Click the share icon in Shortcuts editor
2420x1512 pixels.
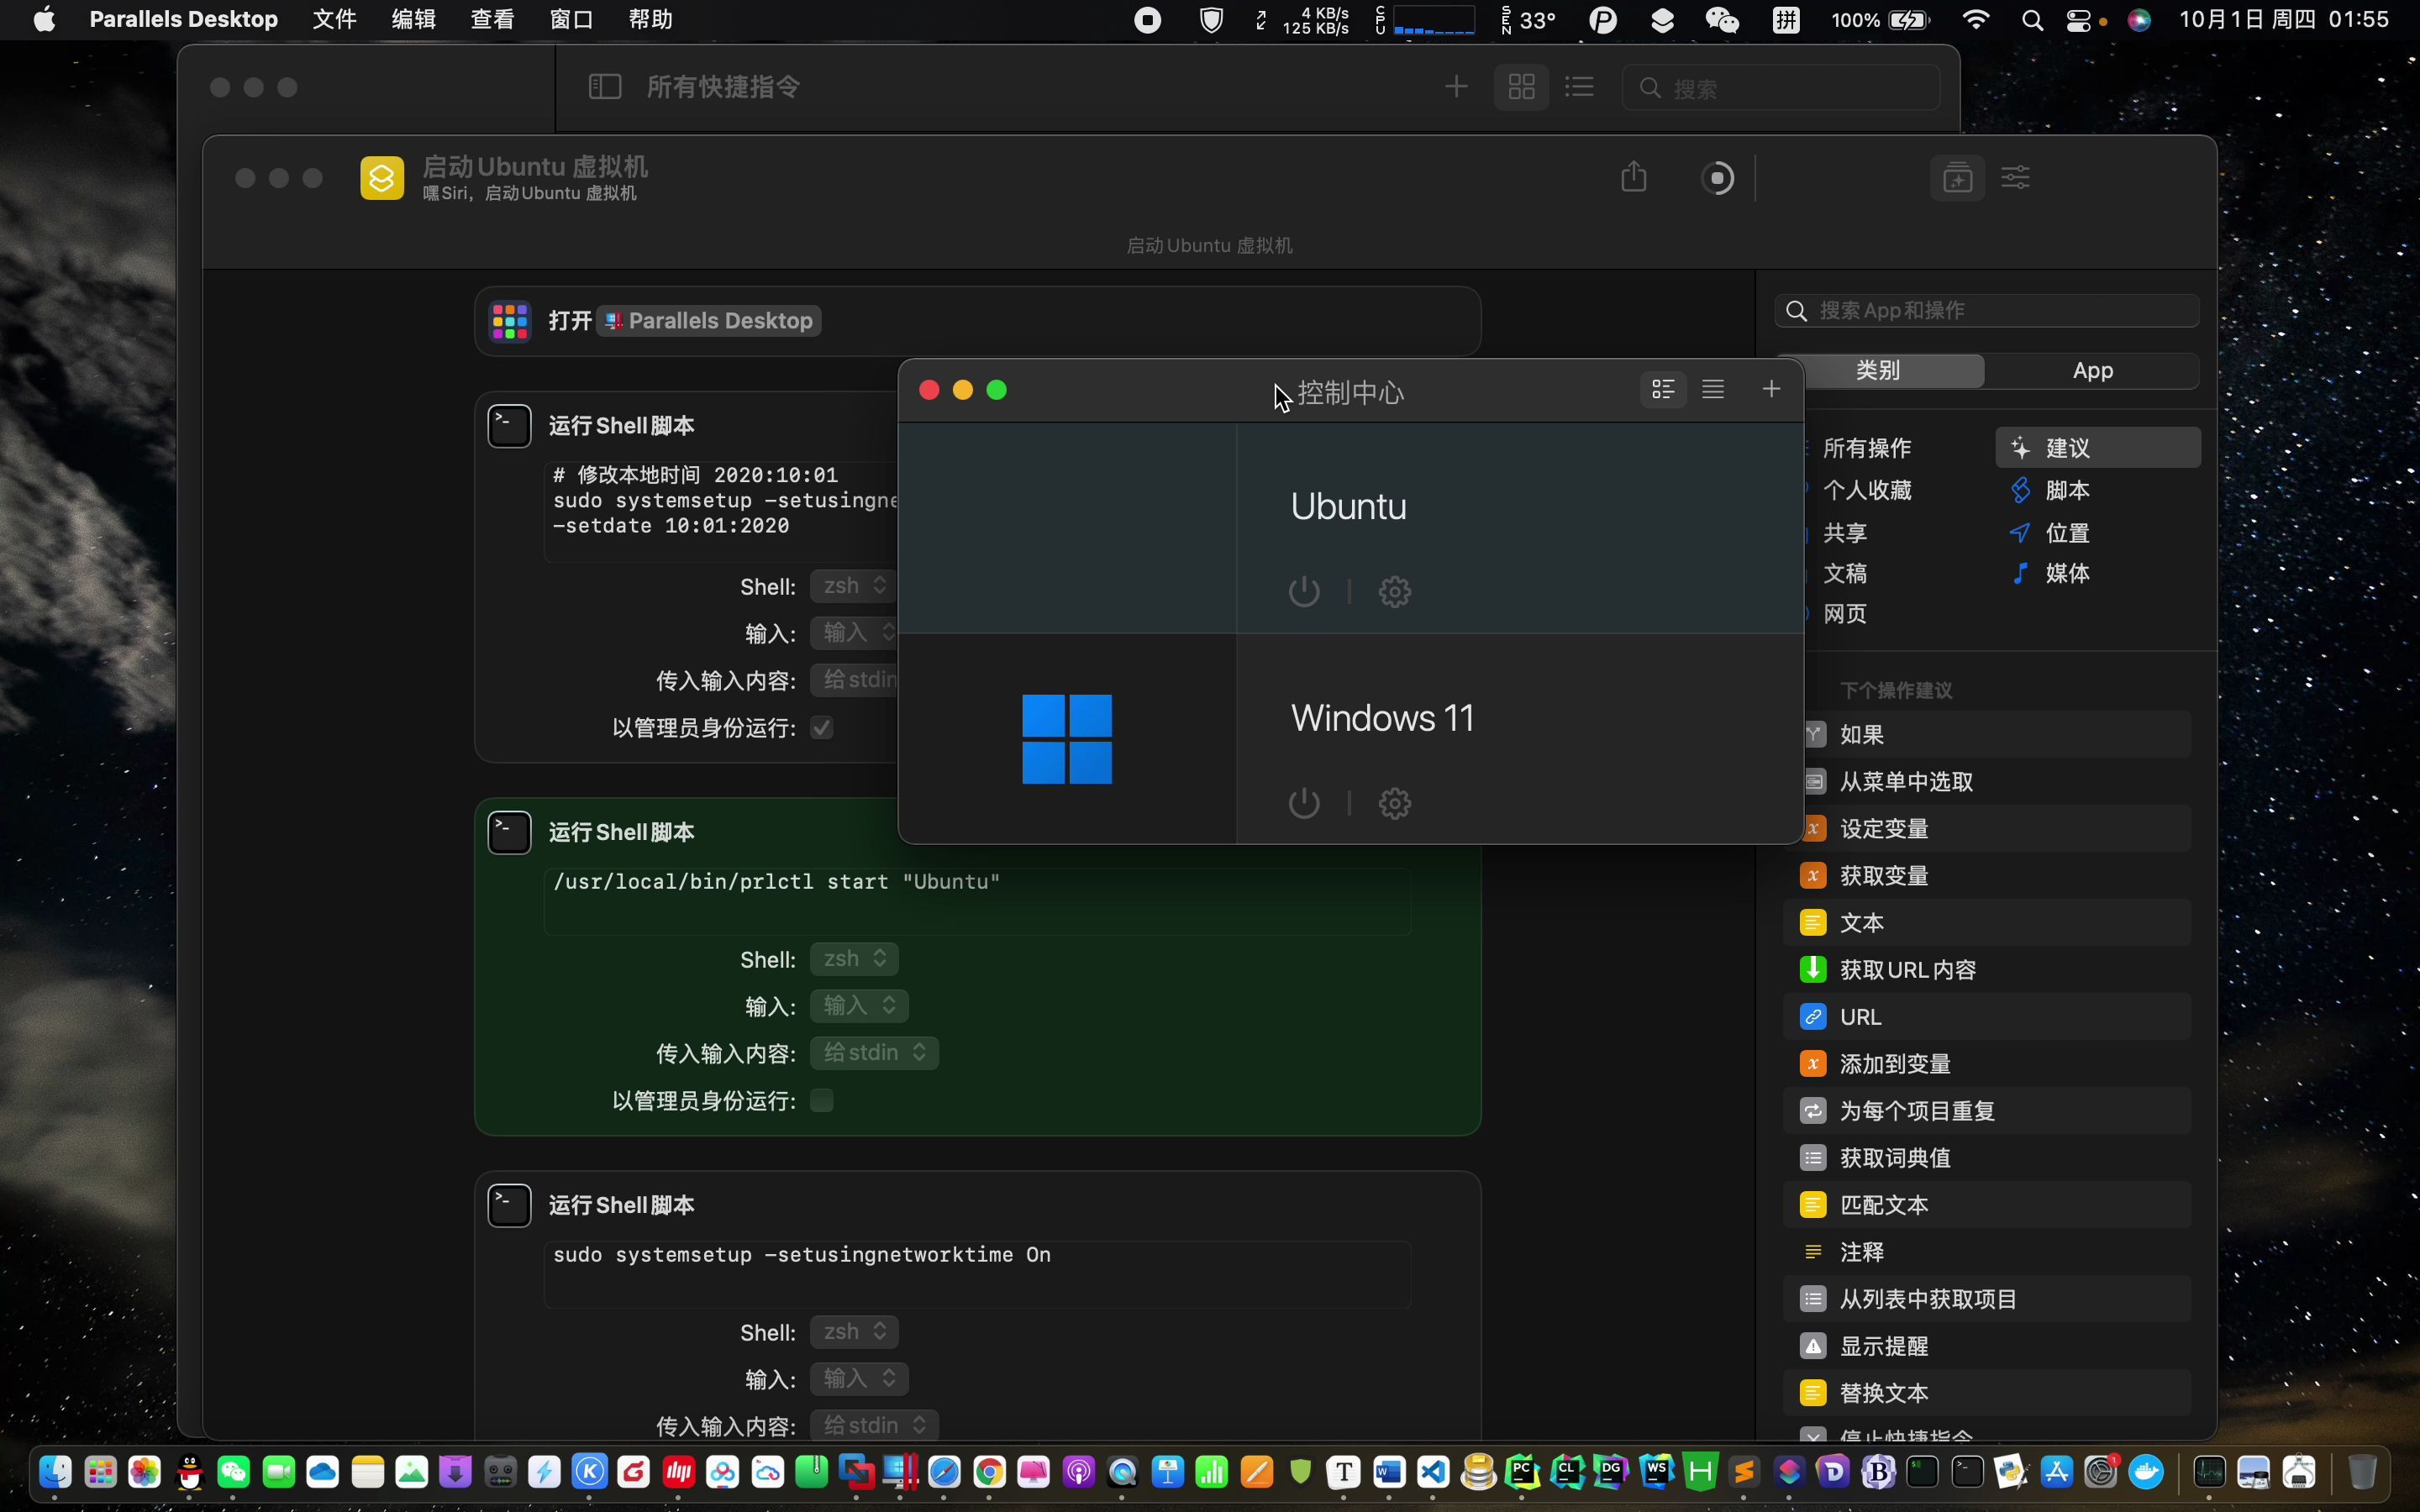click(1633, 177)
